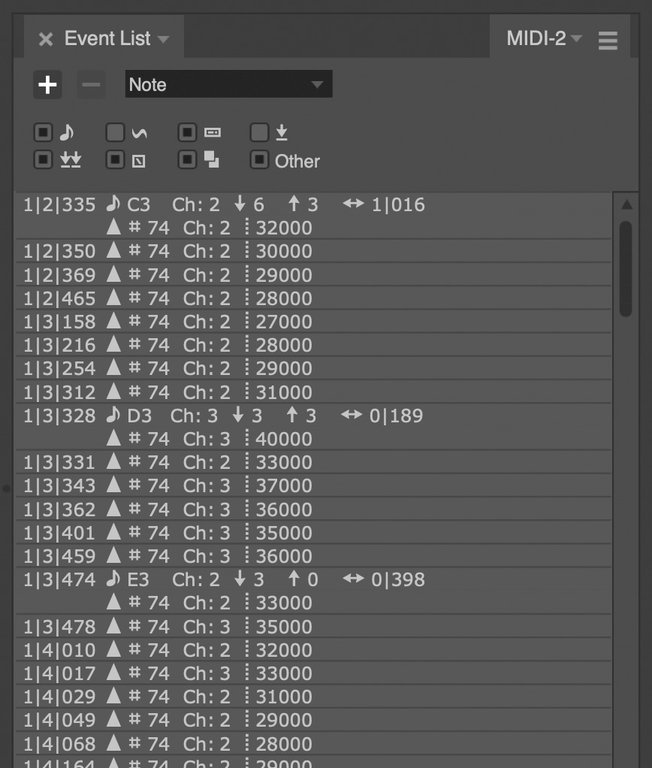Click the up arrow of the vertical scrollbar
This screenshot has height=768, width=652.
(x=626, y=206)
